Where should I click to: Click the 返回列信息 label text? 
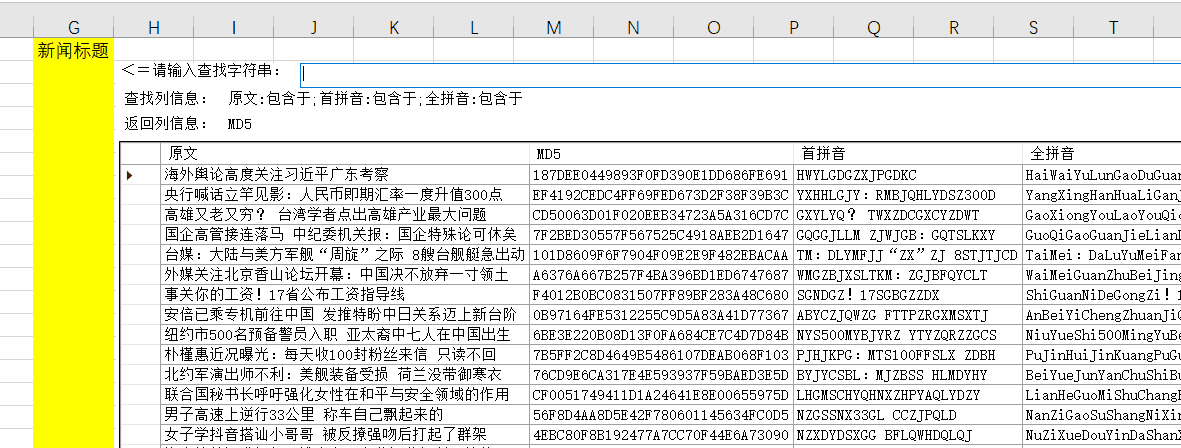(166, 124)
